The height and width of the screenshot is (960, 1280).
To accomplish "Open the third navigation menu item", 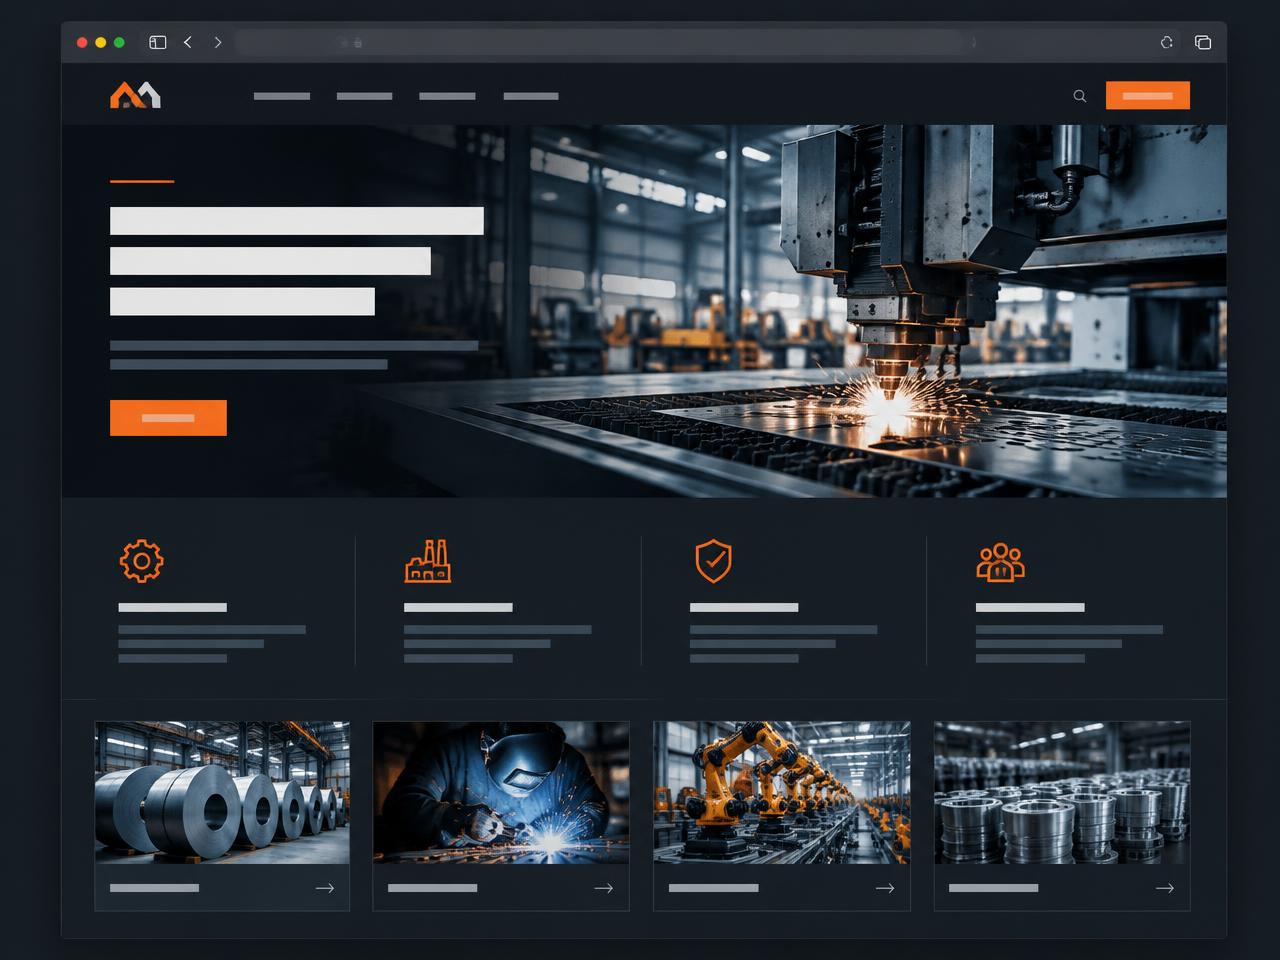I will (x=447, y=96).
